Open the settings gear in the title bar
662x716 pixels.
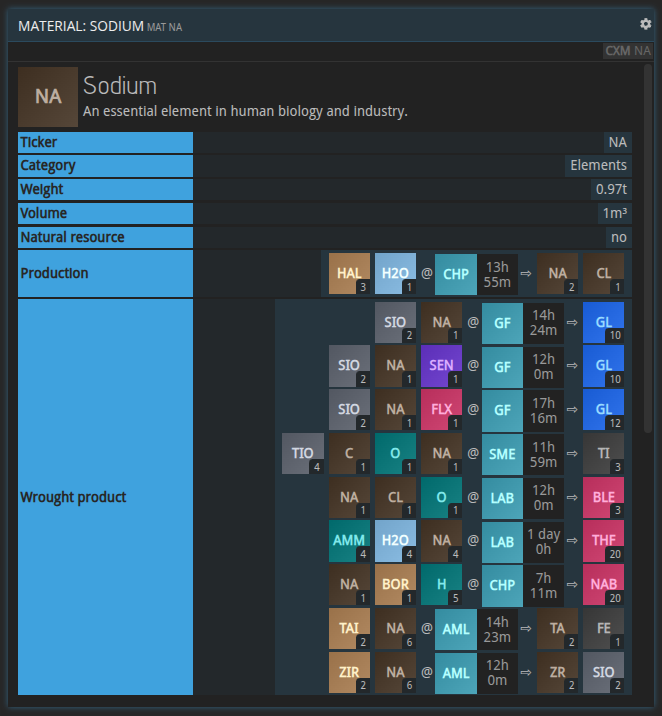coord(645,24)
